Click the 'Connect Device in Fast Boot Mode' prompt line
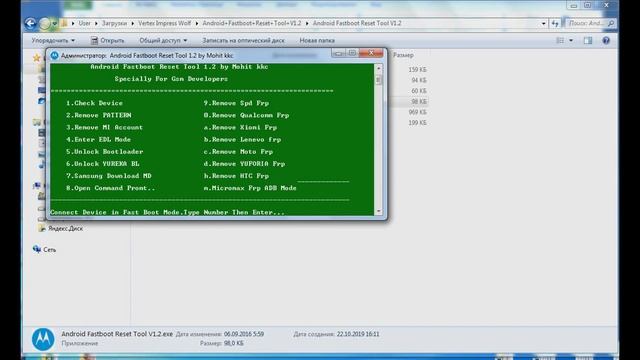The width and height of the screenshot is (640, 360). (x=167, y=212)
